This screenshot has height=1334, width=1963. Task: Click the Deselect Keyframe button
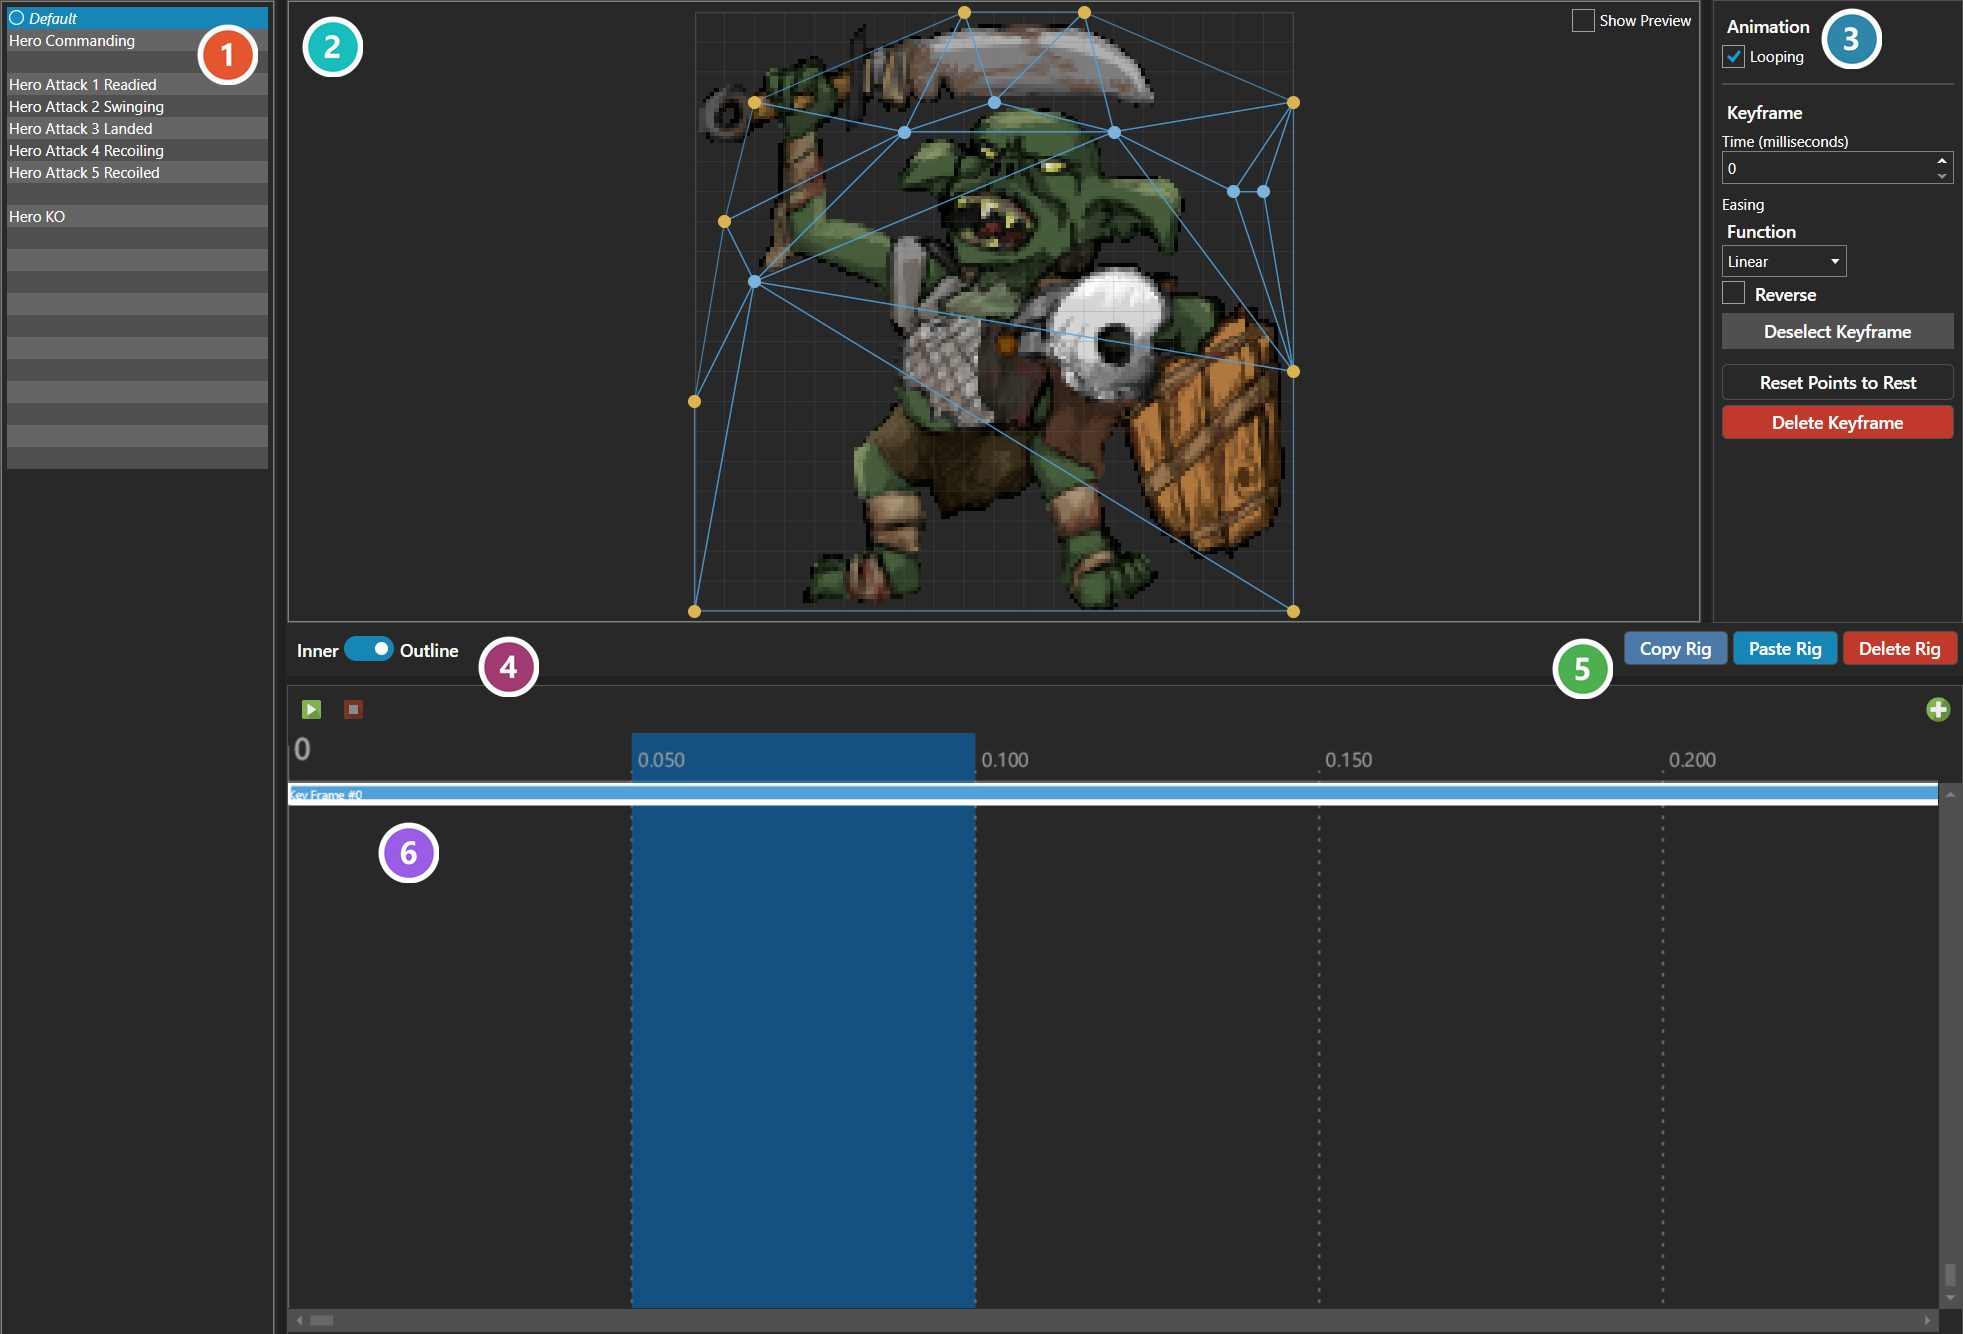1837,331
